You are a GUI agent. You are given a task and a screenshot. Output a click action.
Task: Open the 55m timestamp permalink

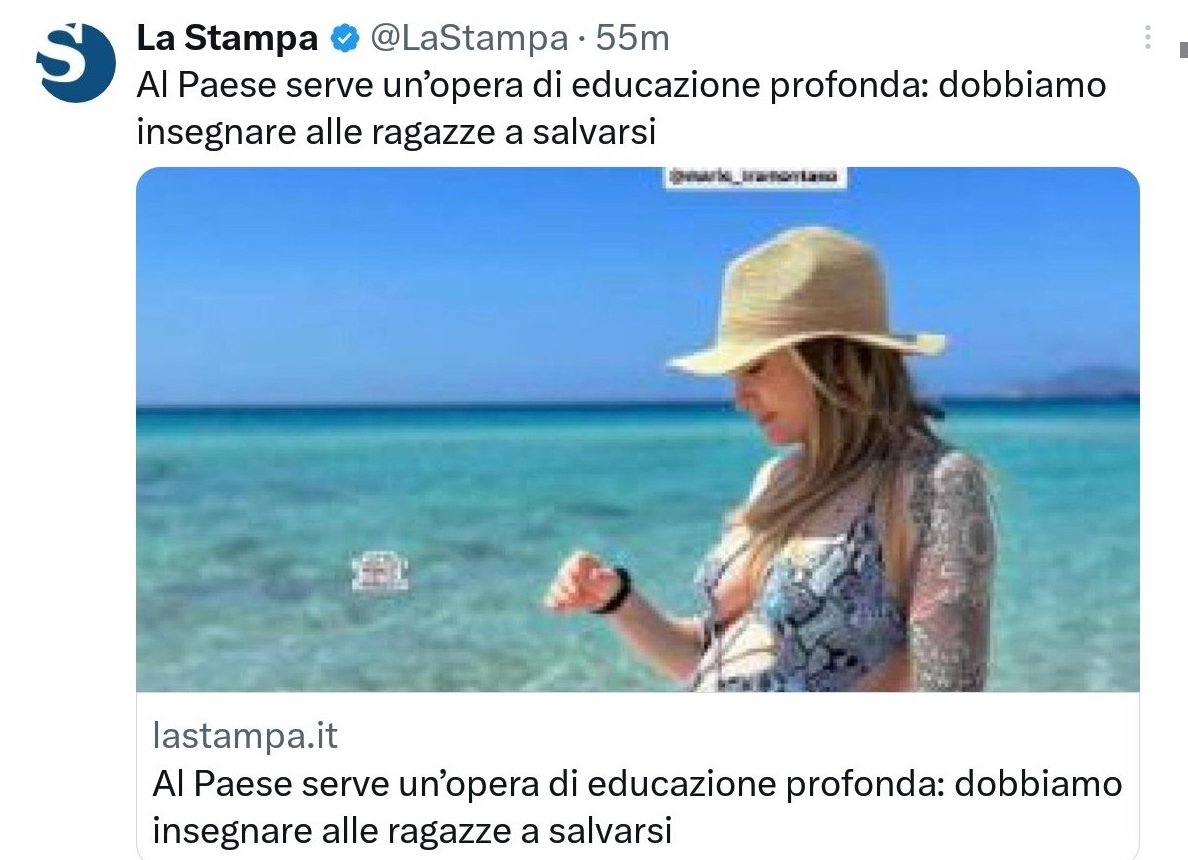click(x=633, y=38)
